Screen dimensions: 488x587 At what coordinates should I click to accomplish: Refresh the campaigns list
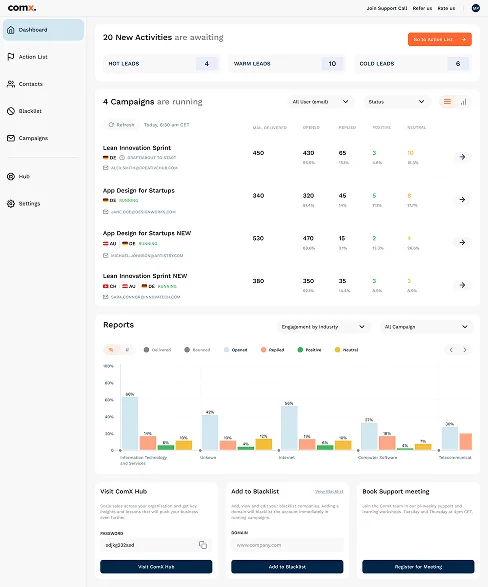click(x=121, y=125)
